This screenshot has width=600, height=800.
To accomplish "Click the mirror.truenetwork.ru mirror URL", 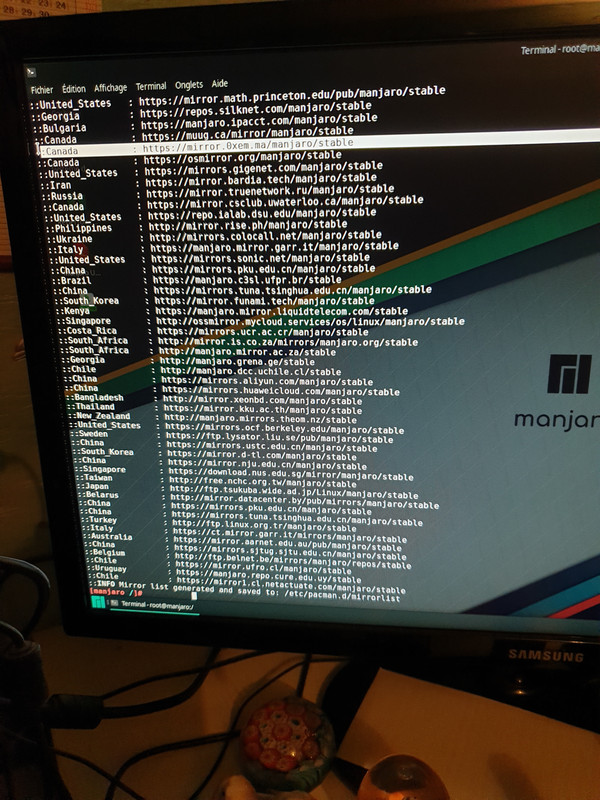I will click(270, 191).
